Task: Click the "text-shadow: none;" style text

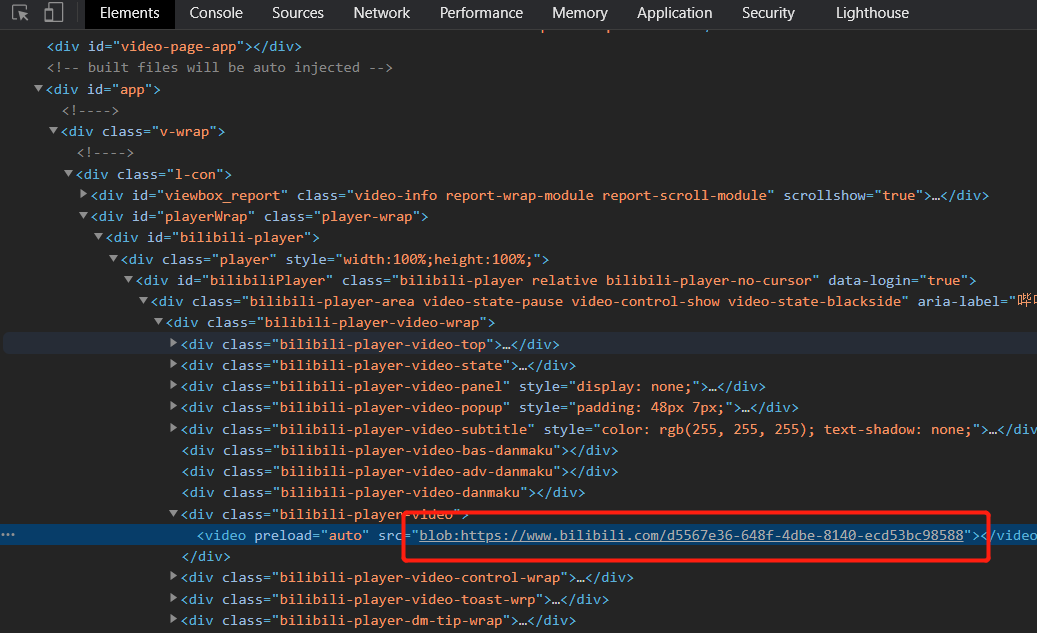Action: point(898,429)
